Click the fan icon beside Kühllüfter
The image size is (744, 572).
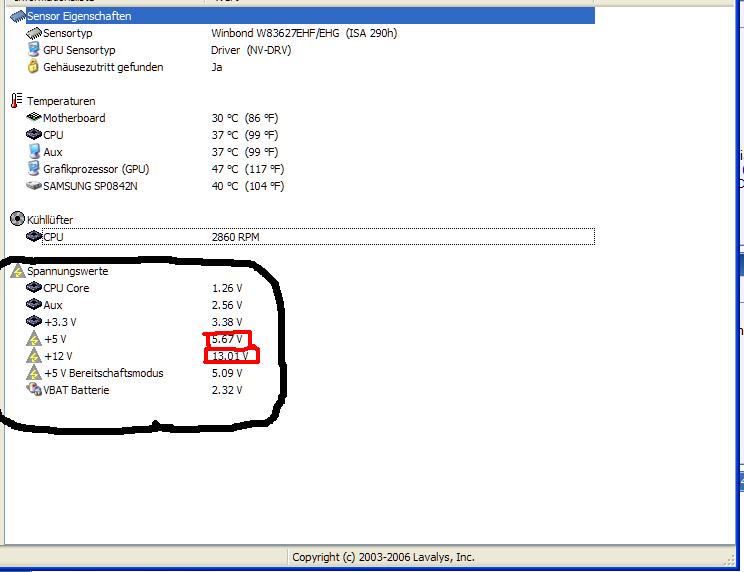click(17, 219)
